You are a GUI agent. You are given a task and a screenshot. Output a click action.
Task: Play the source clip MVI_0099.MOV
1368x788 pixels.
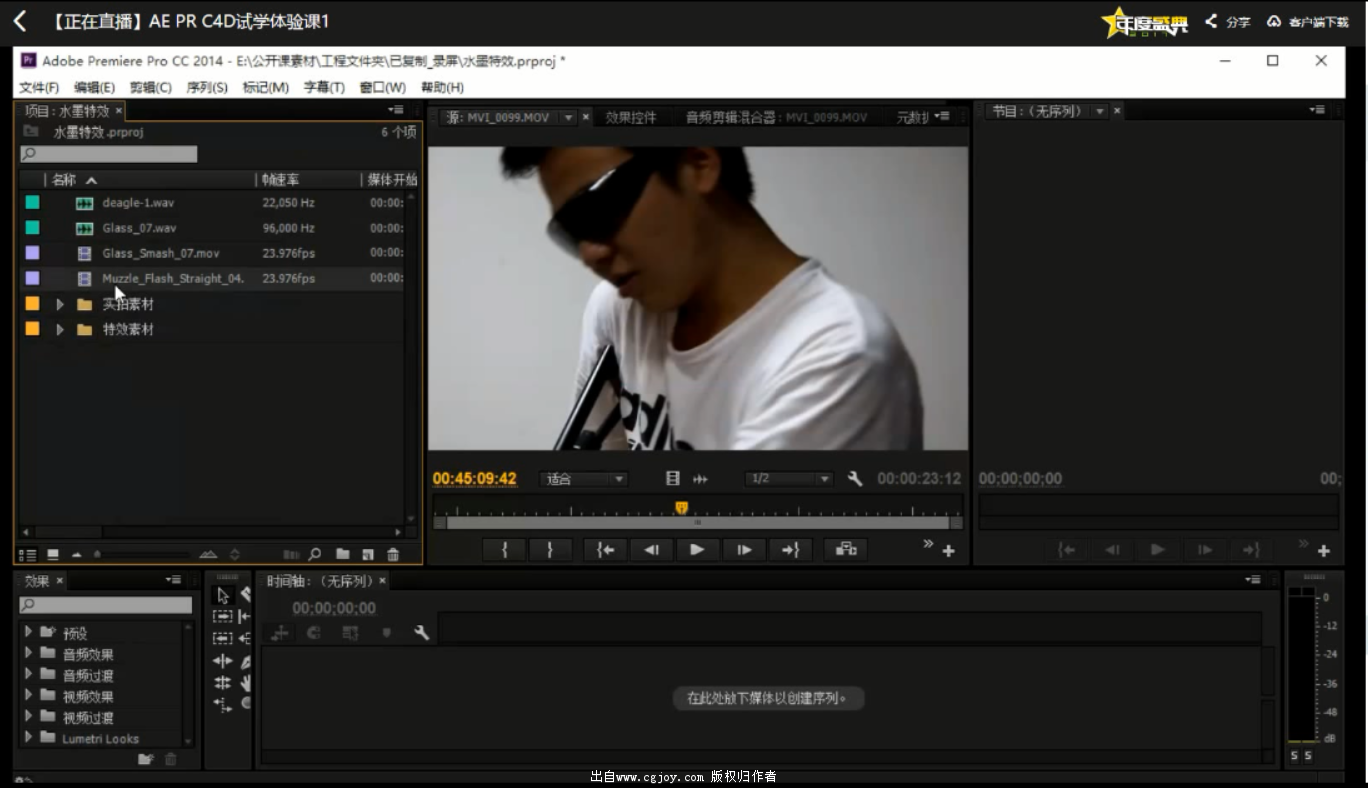(697, 549)
